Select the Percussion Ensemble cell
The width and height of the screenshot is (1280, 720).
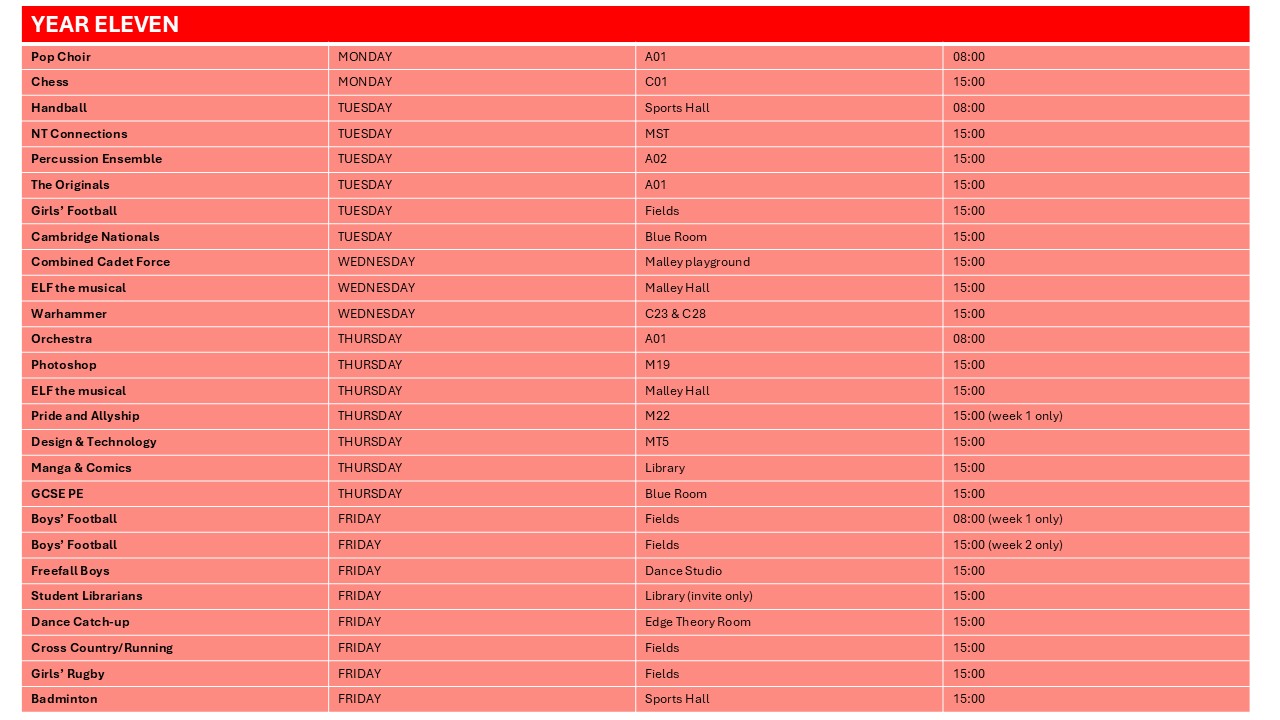pyautogui.click(x=96, y=159)
